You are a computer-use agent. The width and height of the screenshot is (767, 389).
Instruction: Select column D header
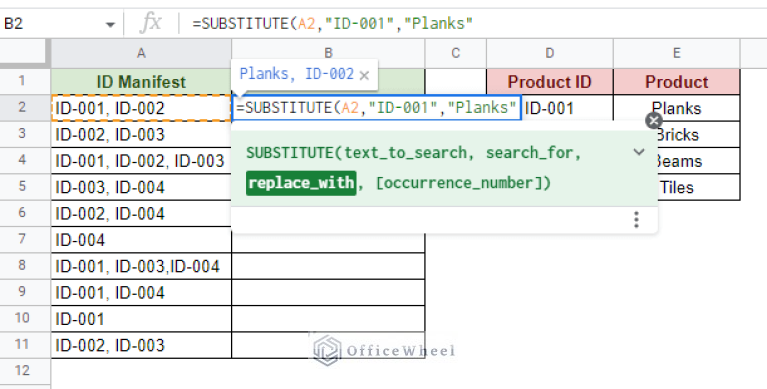coord(550,53)
